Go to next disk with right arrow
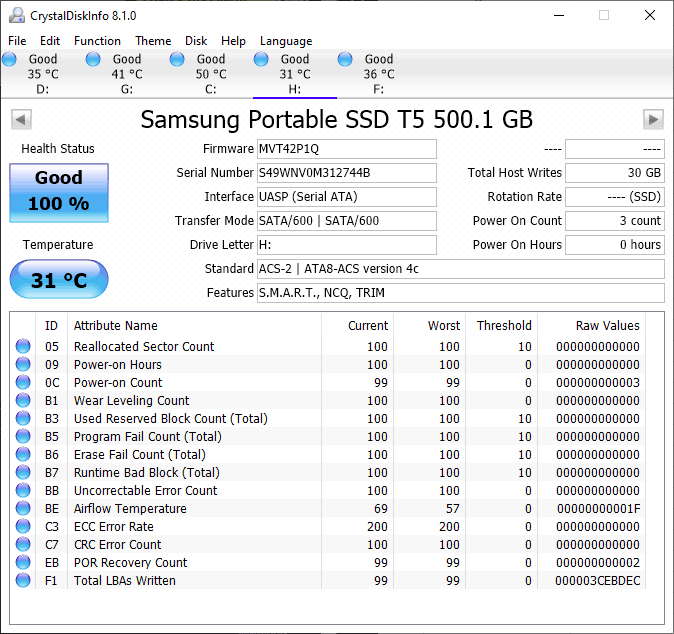The height and width of the screenshot is (634, 674). pyautogui.click(x=653, y=119)
